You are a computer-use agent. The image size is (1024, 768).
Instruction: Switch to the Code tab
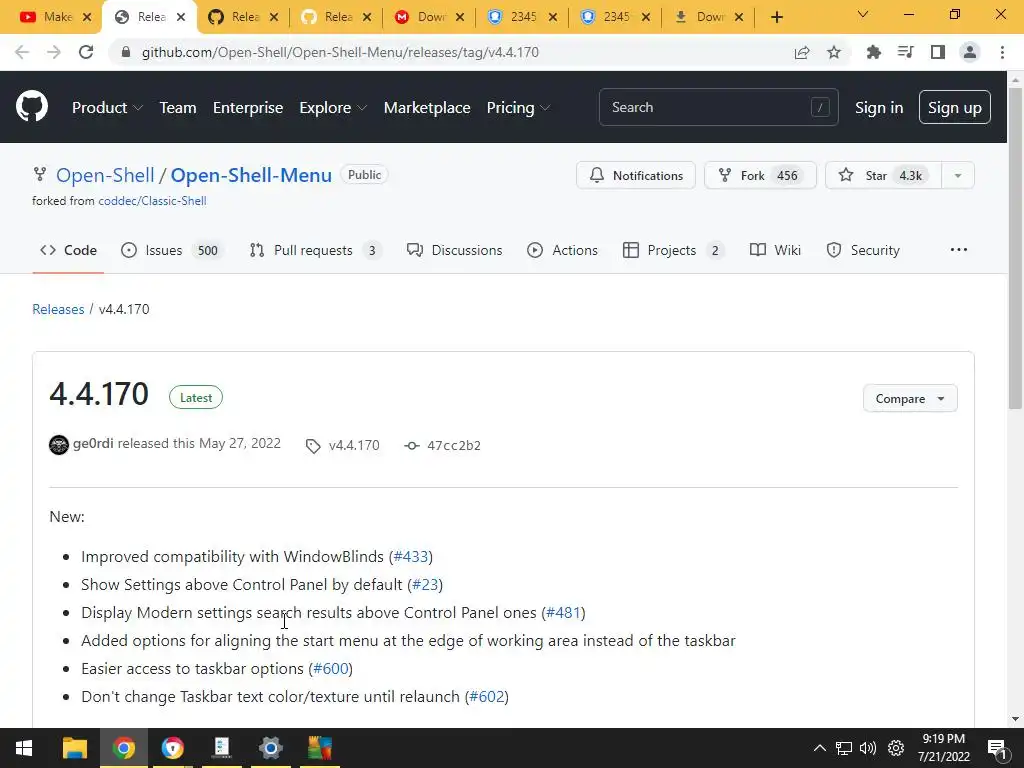[x=68, y=250]
